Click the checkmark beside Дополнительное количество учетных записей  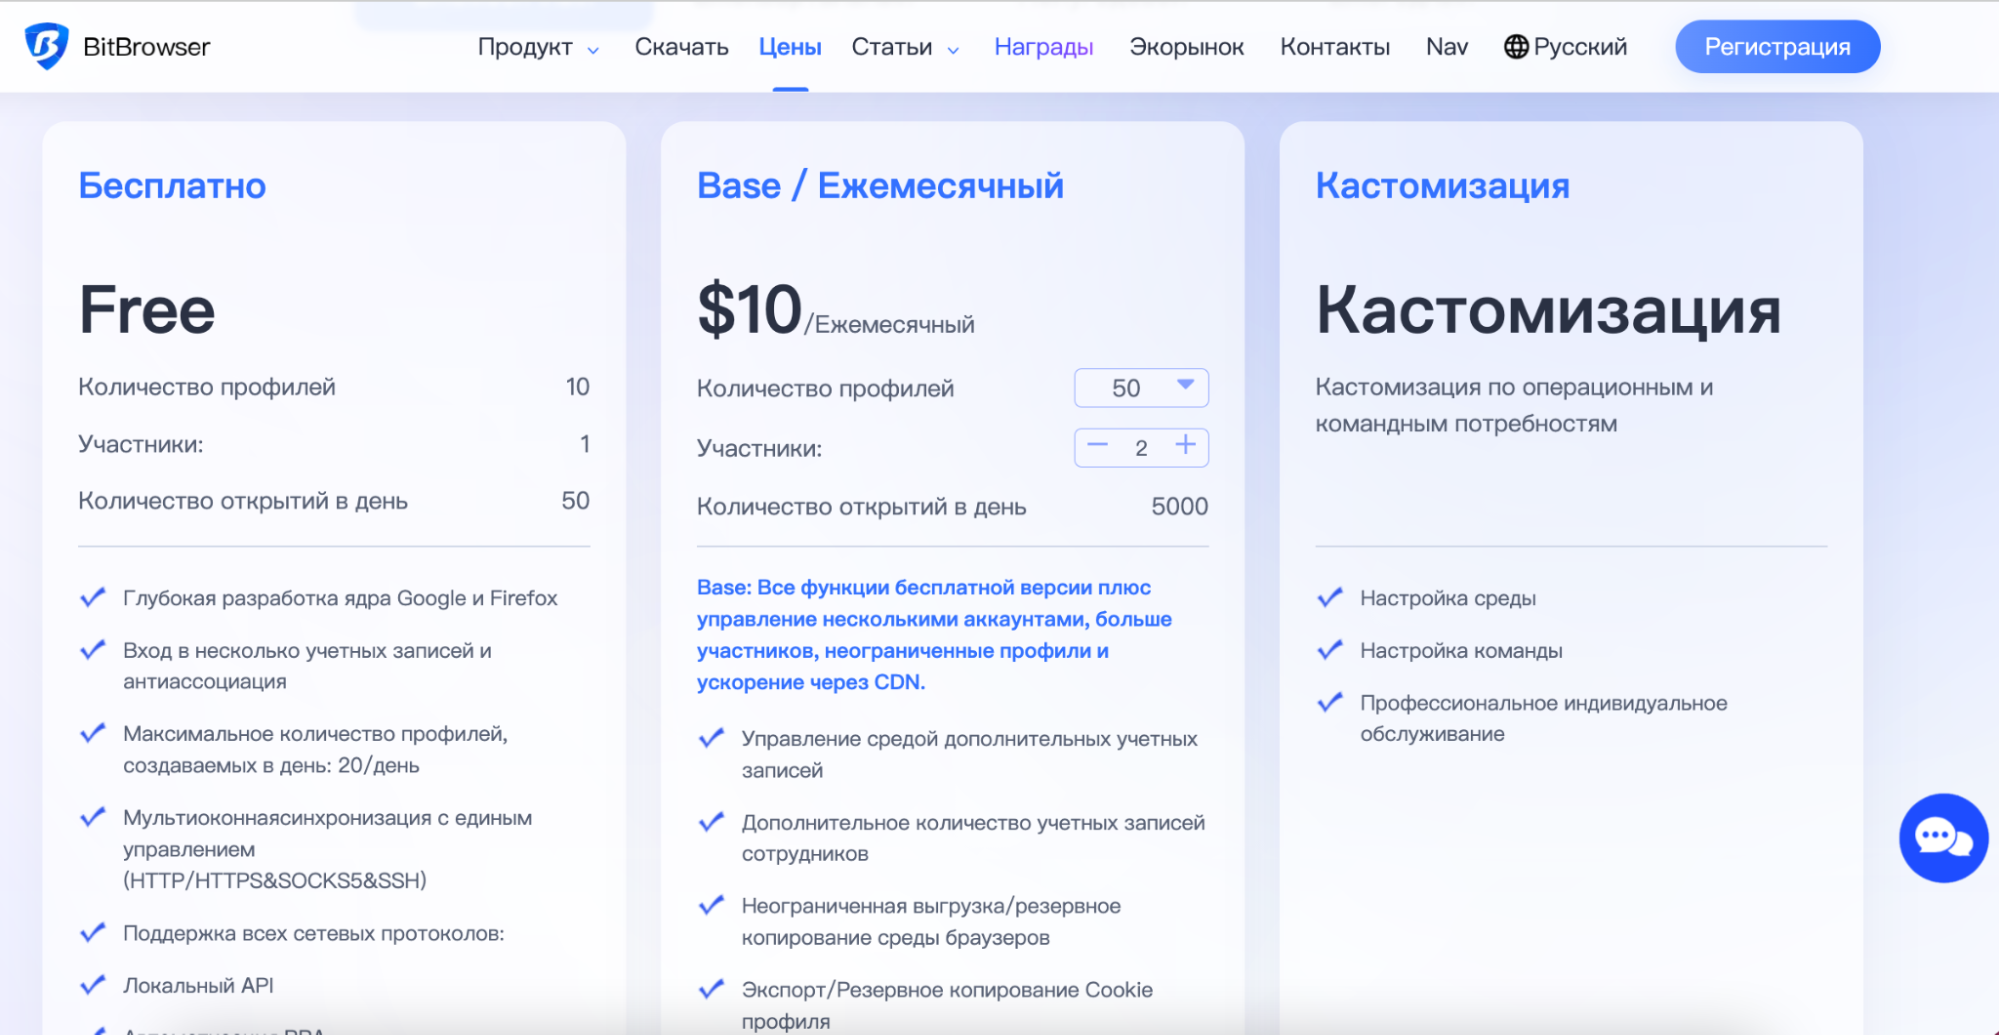click(711, 822)
